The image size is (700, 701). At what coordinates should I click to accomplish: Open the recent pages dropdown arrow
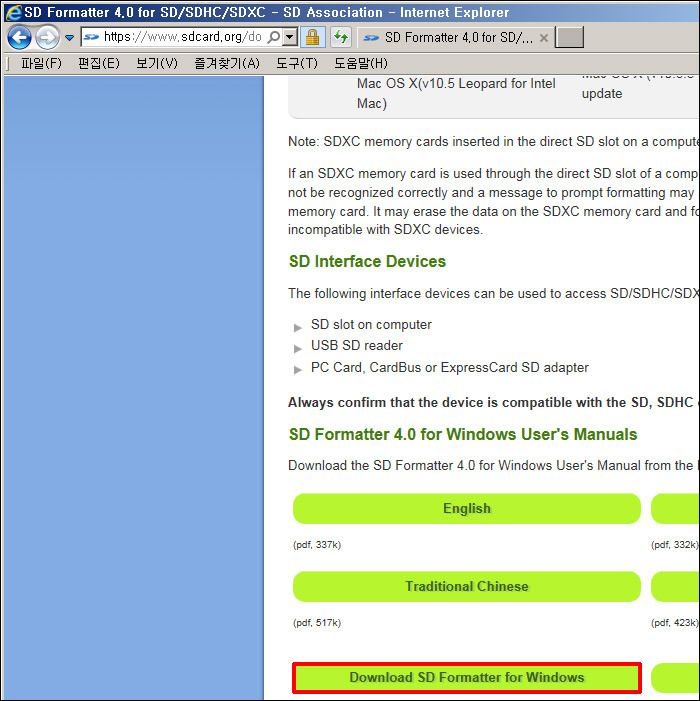click(69, 38)
